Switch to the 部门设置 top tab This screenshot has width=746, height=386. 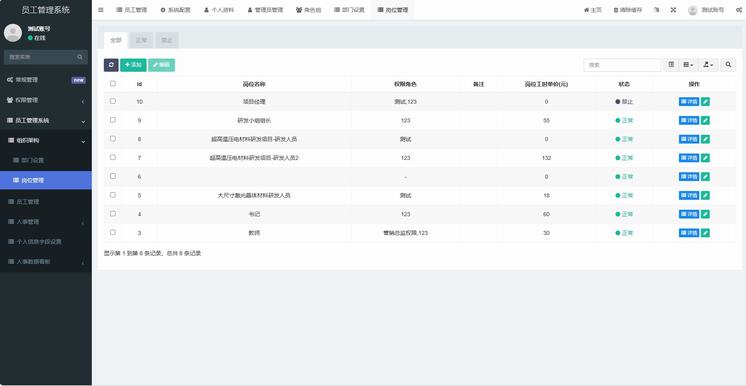click(x=349, y=10)
